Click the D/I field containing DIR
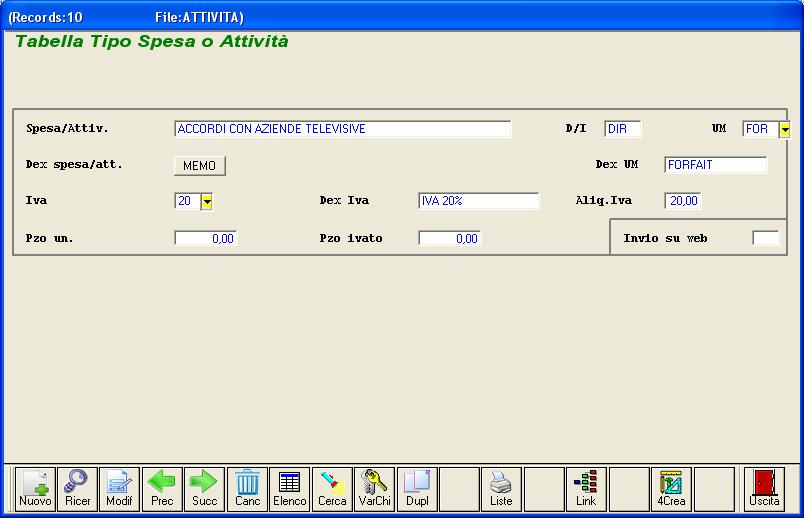Image resolution: width=804 pixels, height=518 pixels. click(622, 129)
